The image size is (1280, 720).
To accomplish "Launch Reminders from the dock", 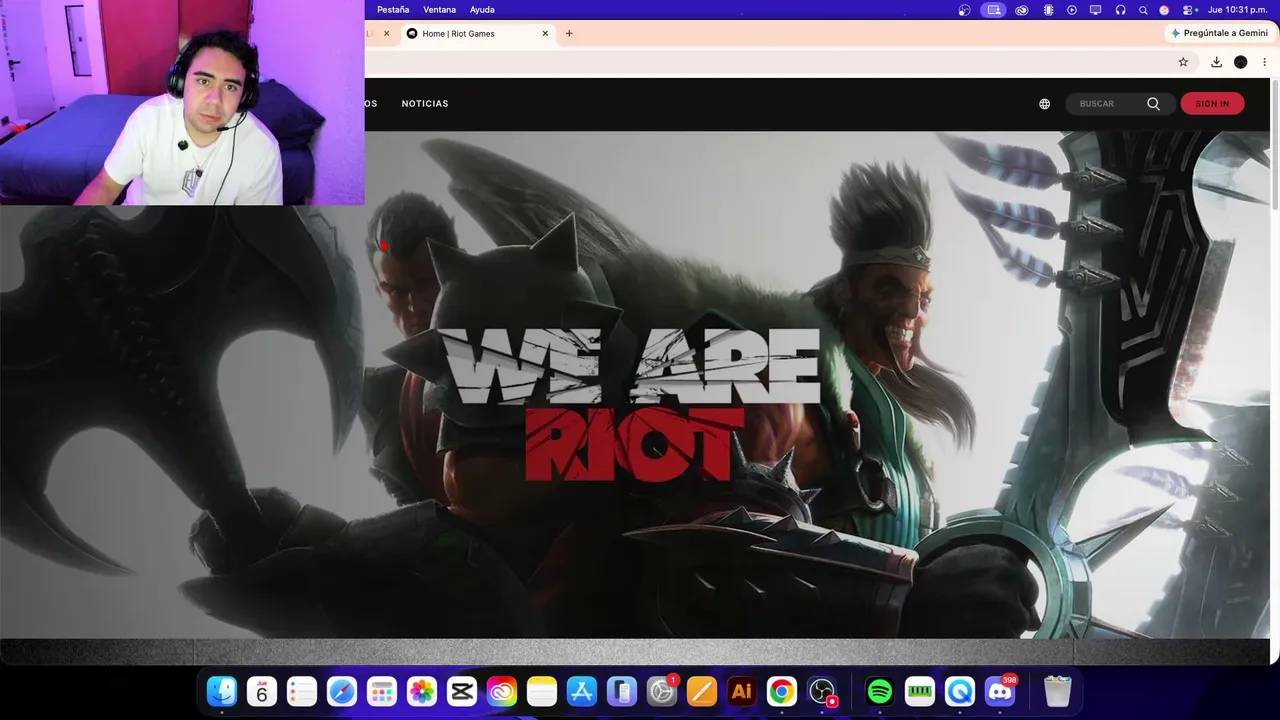I will click(302, 691).
